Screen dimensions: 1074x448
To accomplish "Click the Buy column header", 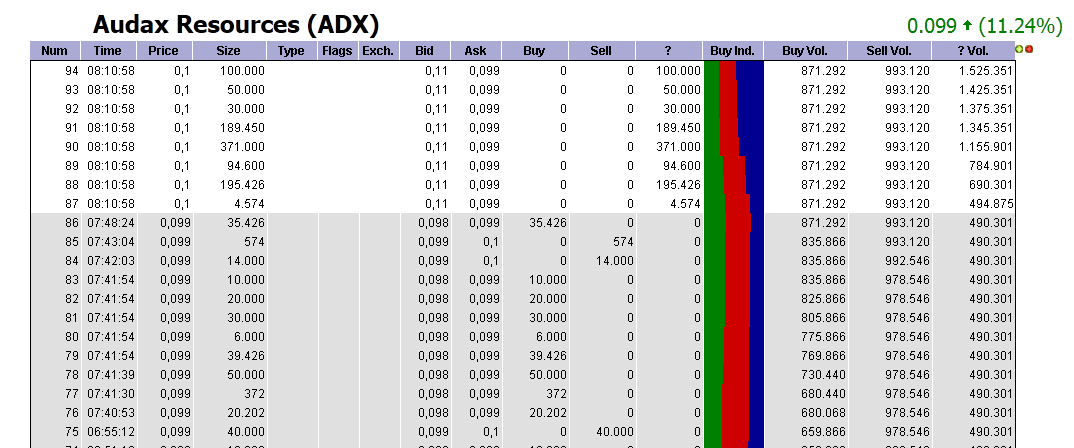I will tap(534, 51).
